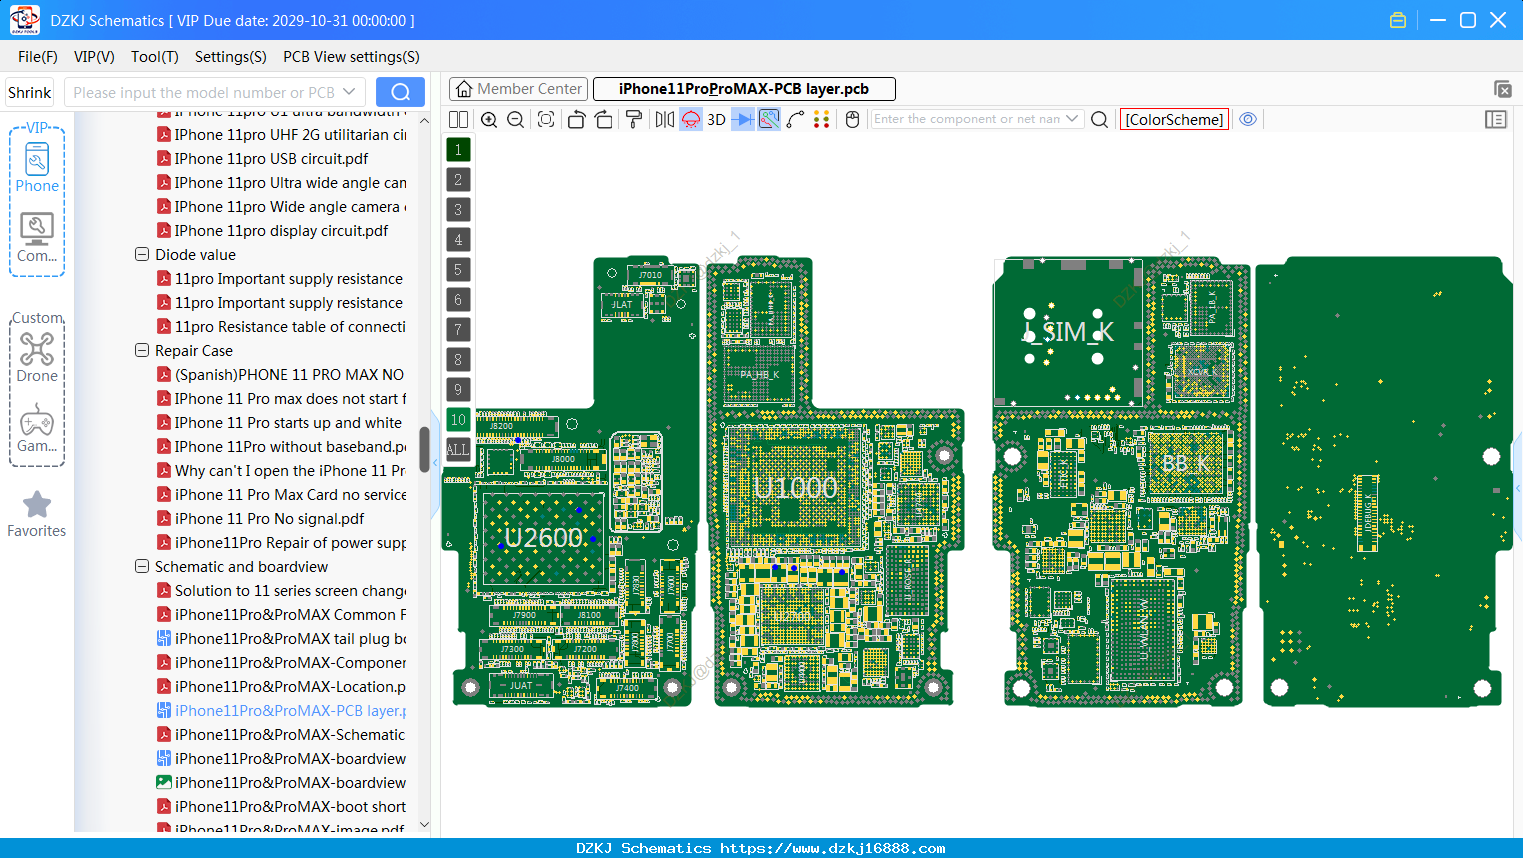Show PCB layer 10
Screen dimensions: 1523x858
[458, 419]
